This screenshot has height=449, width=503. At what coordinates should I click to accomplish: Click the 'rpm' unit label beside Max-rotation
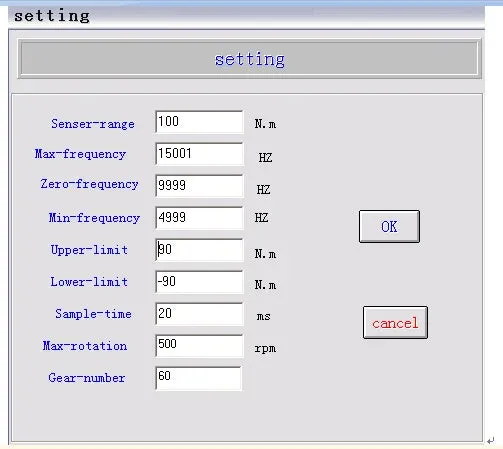265,348
